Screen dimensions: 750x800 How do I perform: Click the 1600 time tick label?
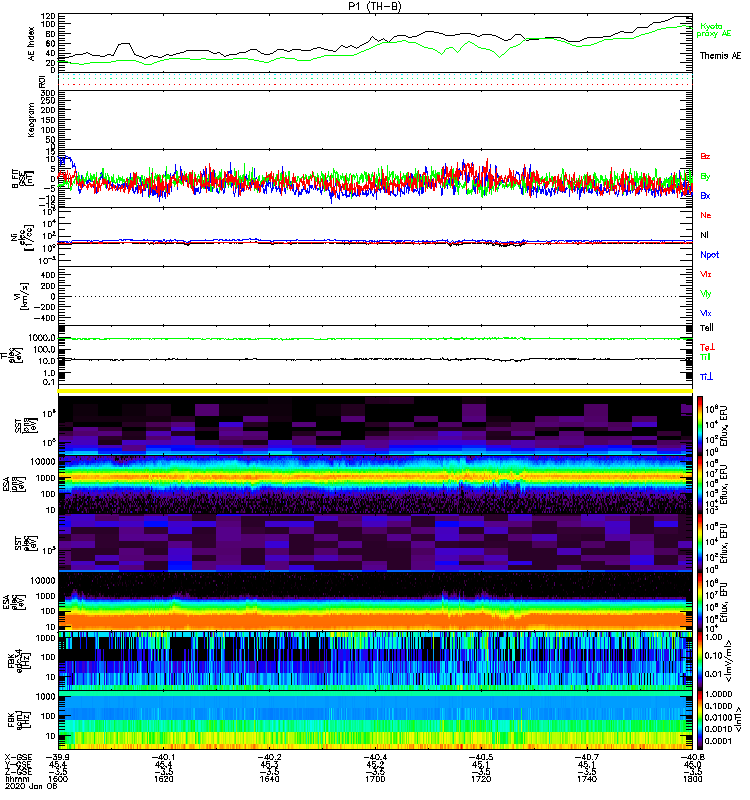58,779
